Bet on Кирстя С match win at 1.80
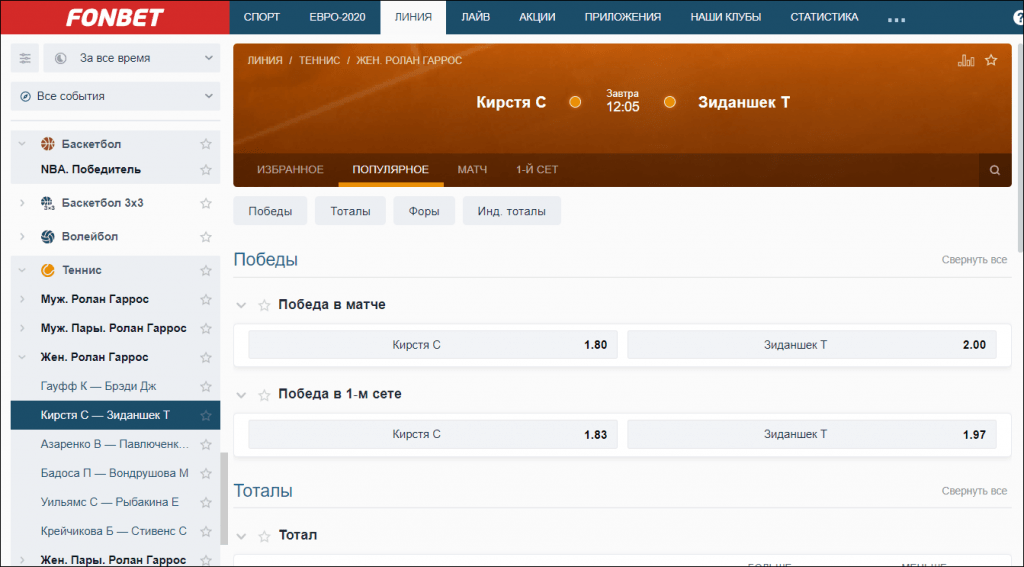This screenshot has height=567, width=1024. pos(432,345)
